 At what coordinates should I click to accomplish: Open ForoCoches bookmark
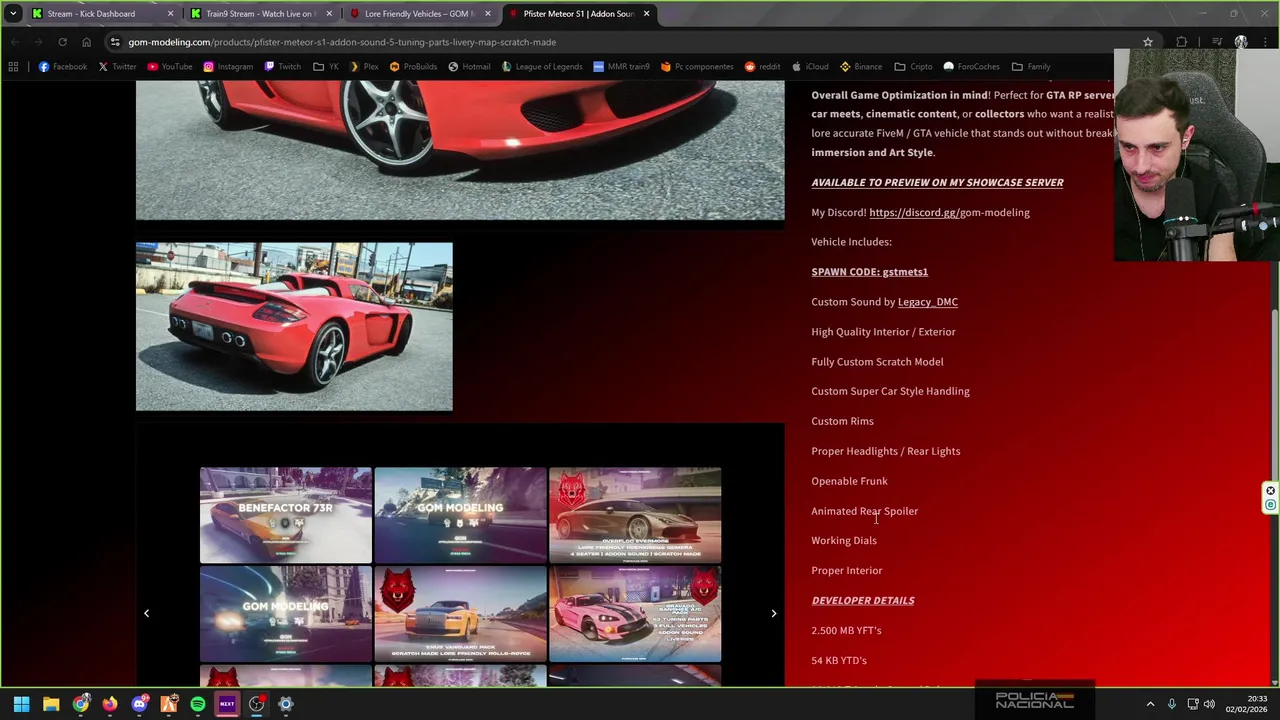click(971, 67)
